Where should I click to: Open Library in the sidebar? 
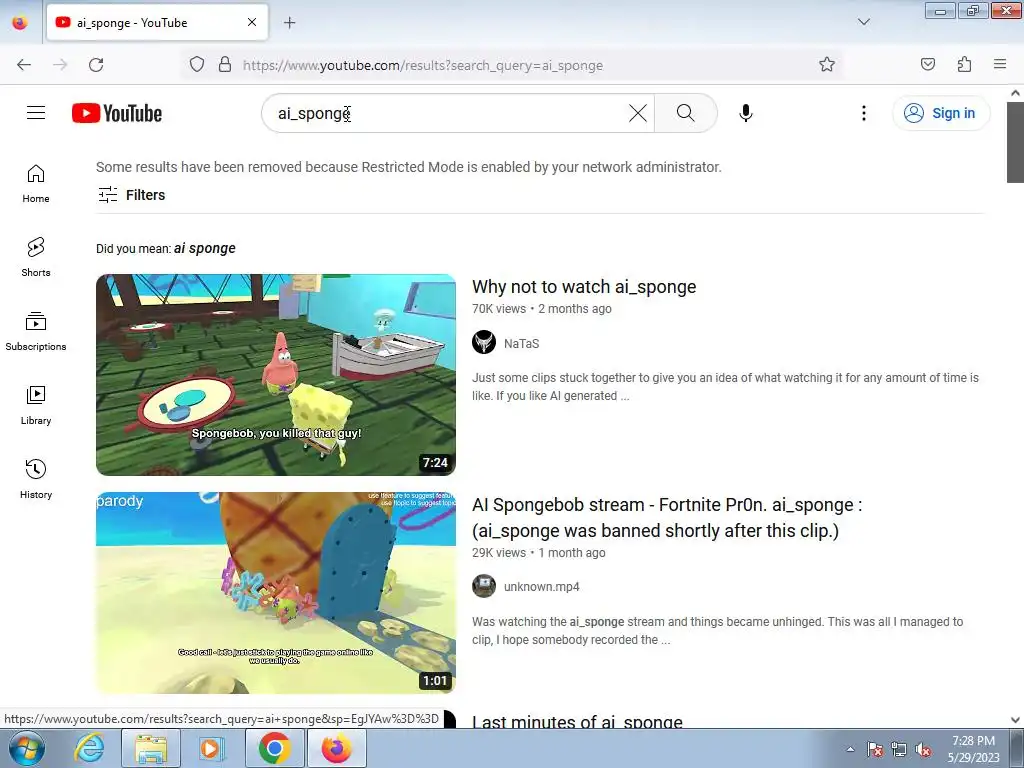pos(36,406)
